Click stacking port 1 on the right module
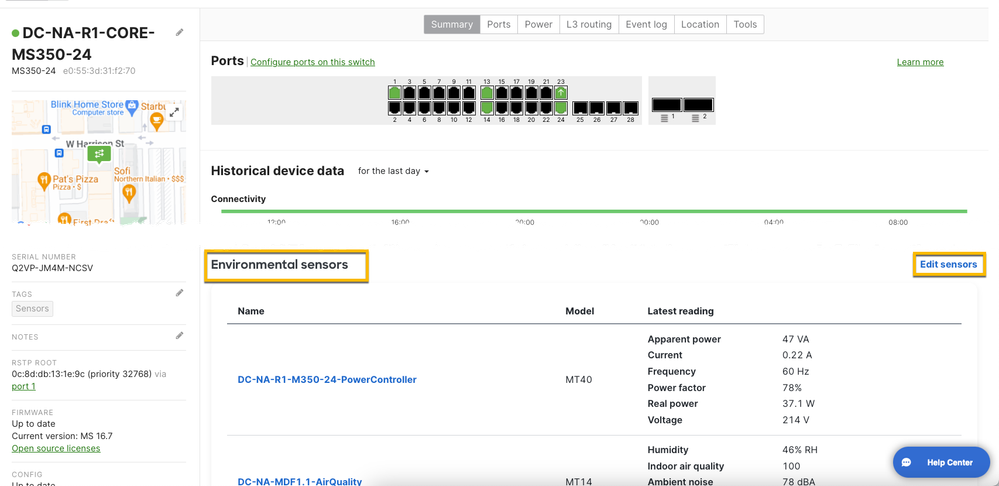 click(x=666, y=104)
